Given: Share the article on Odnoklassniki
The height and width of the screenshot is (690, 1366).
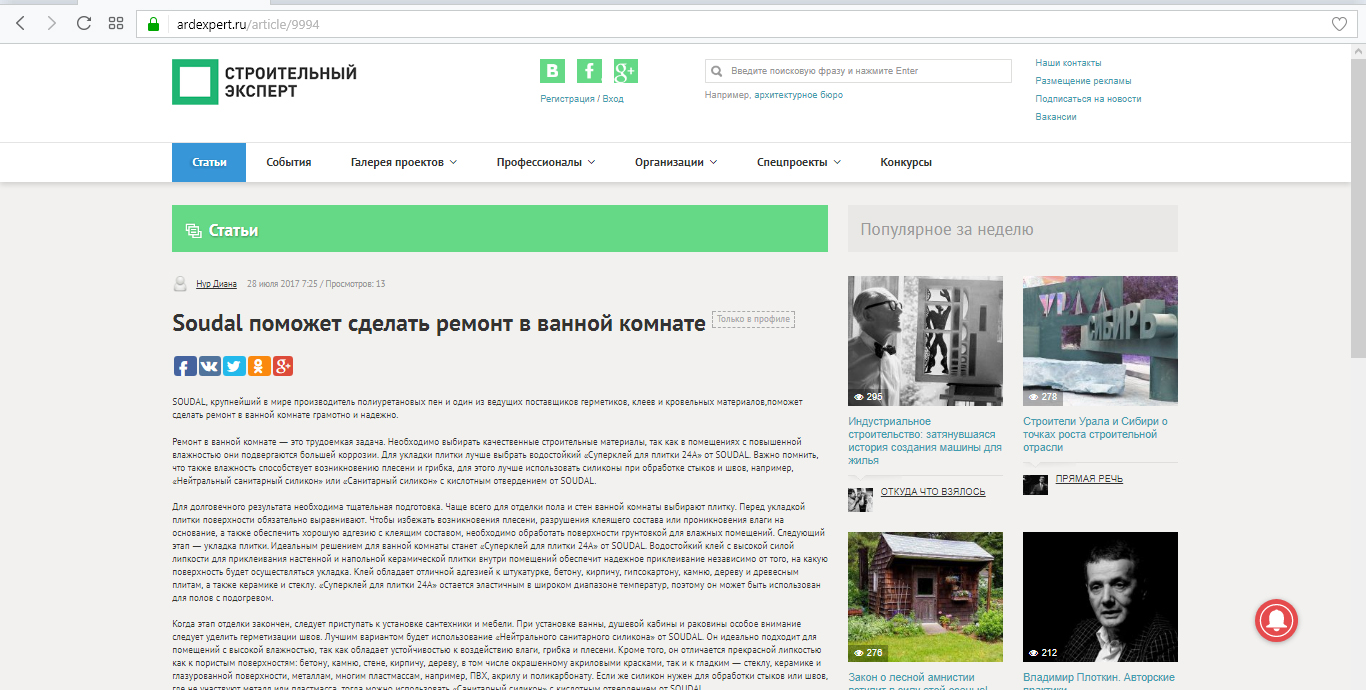Looking at the screenshot, I should tap(258, 366).
